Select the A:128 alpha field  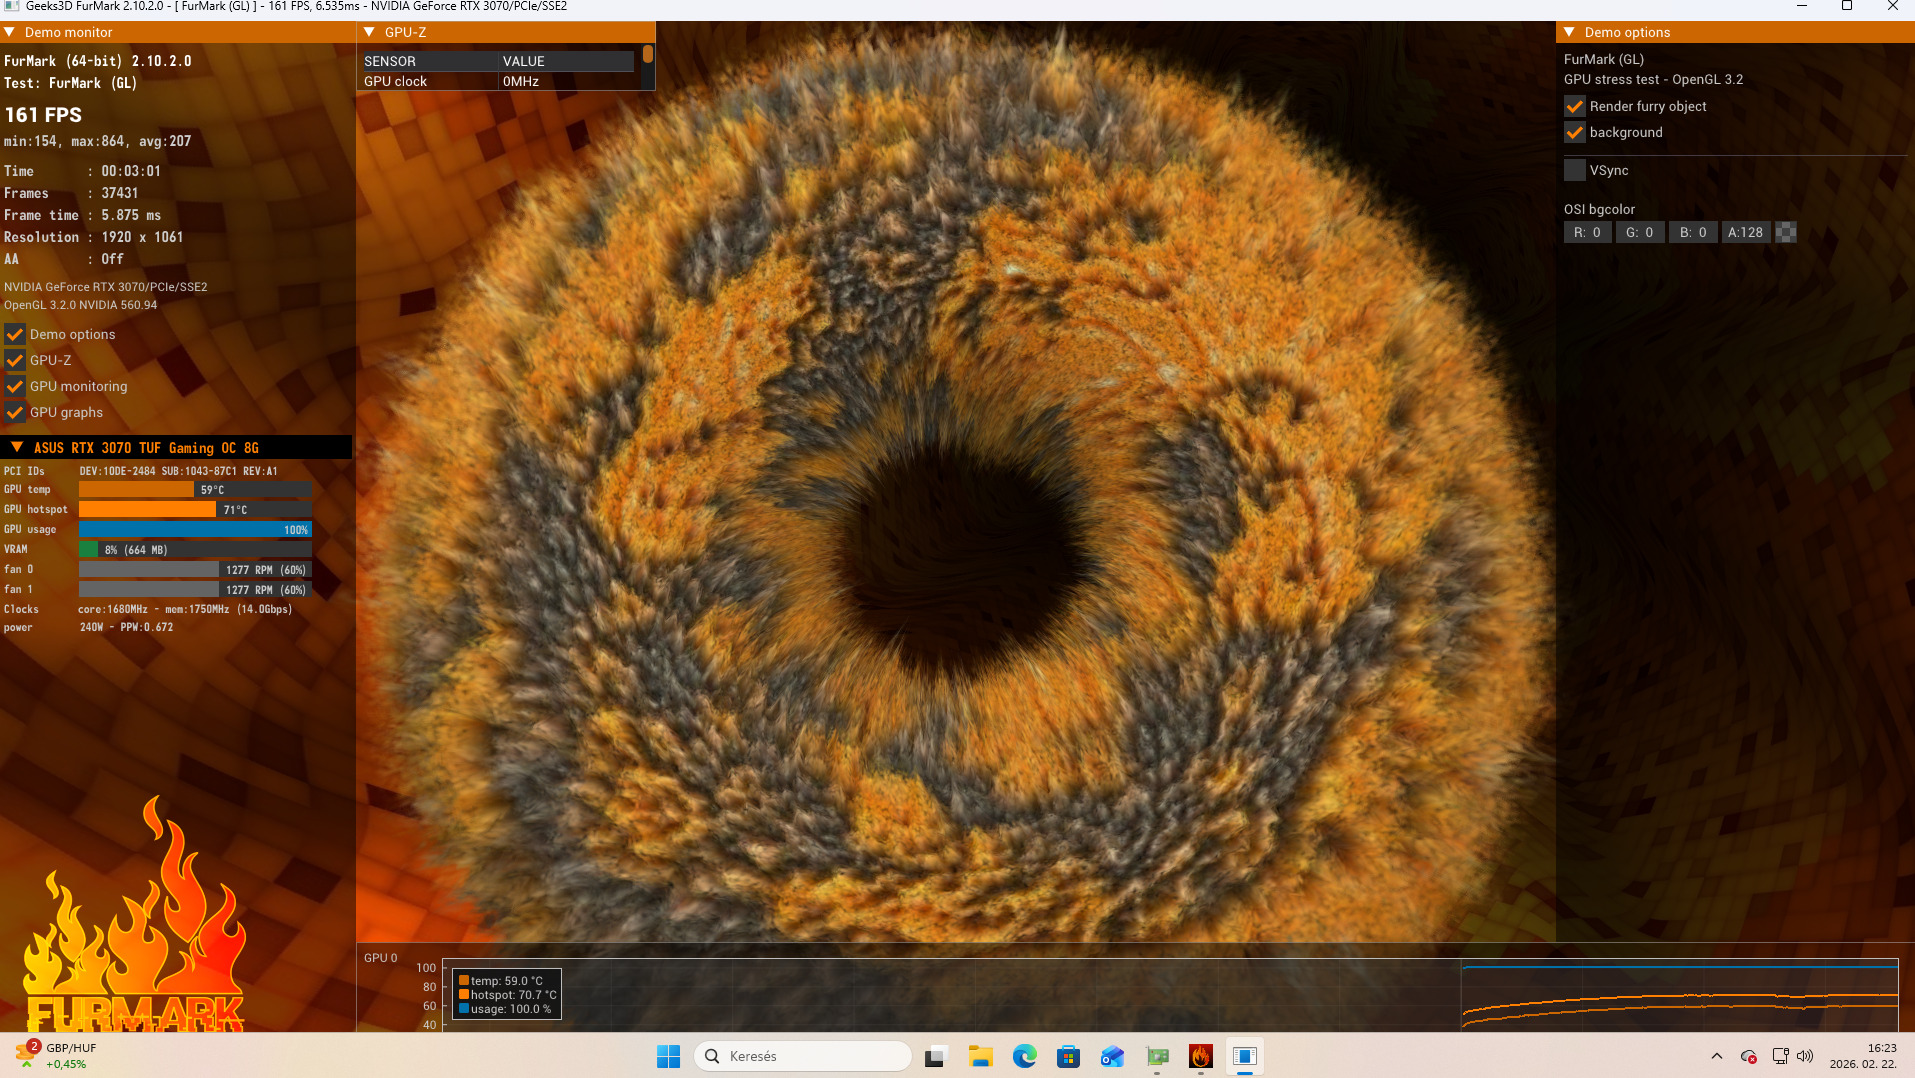pyautogui.click(x=1746, y=232)
